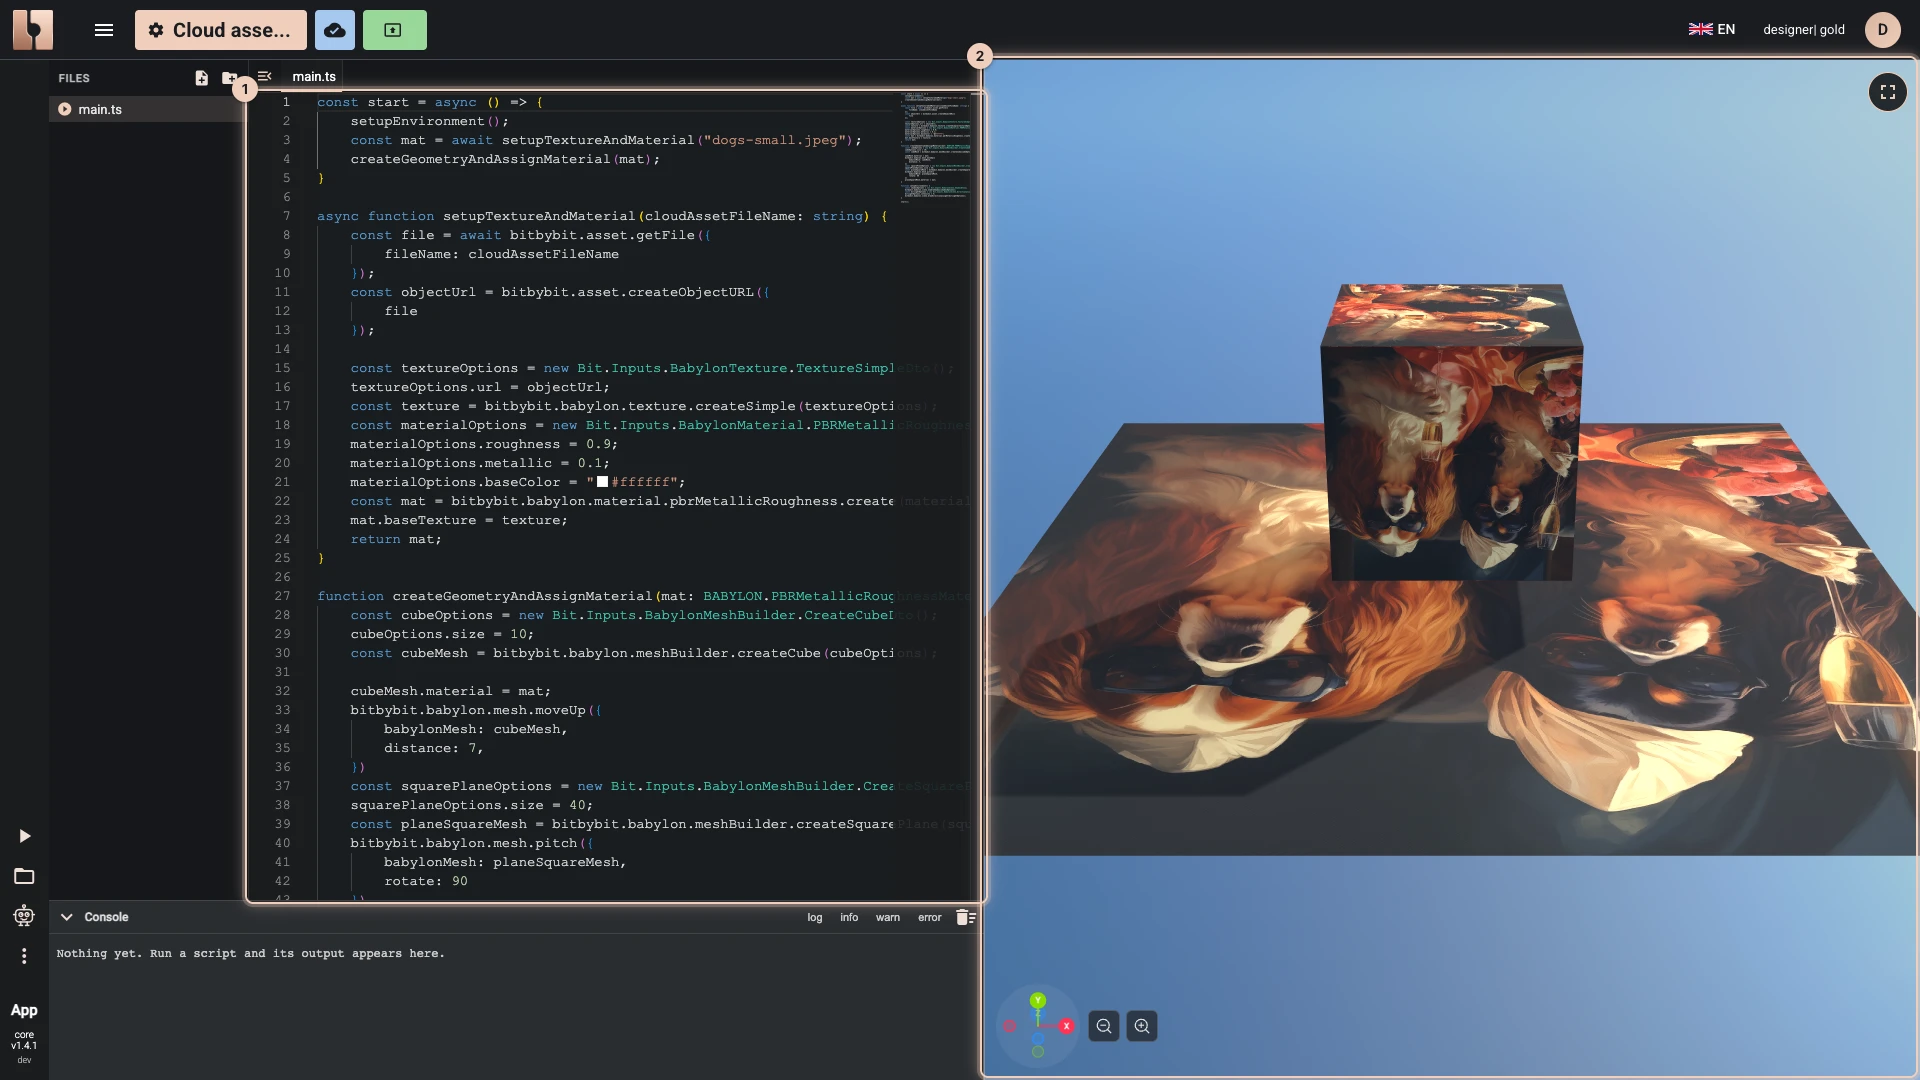Image resolution: width=1920 pixels, height=1080 pixels.
Task: Click the red X axis gizmo handle
Action: 1067,1026
